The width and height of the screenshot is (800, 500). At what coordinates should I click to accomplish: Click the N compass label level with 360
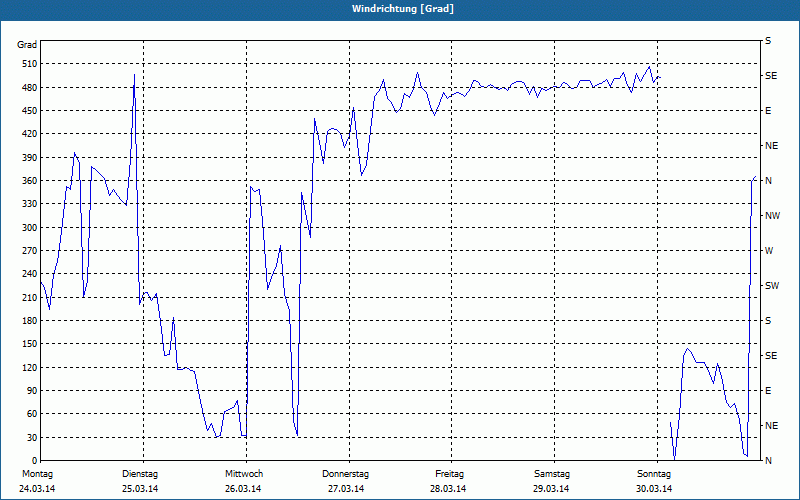point(769,181)
